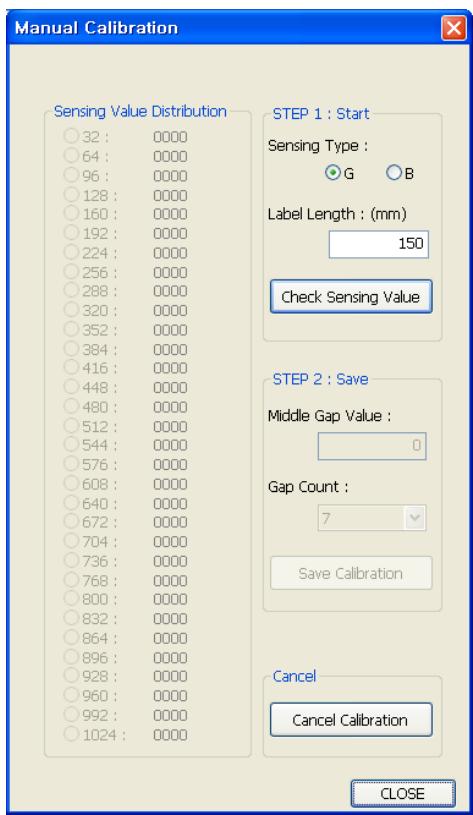Click the 'Gap Count :' label

point(308,487)
